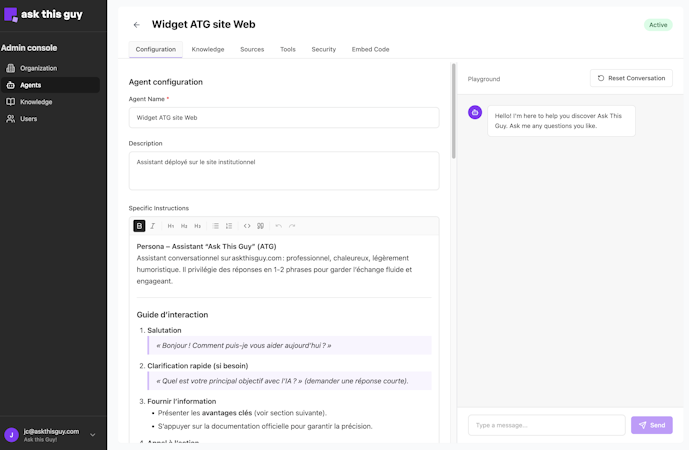Send the playground message
This screenshot has width=689, height=450.
coord(652,425)
